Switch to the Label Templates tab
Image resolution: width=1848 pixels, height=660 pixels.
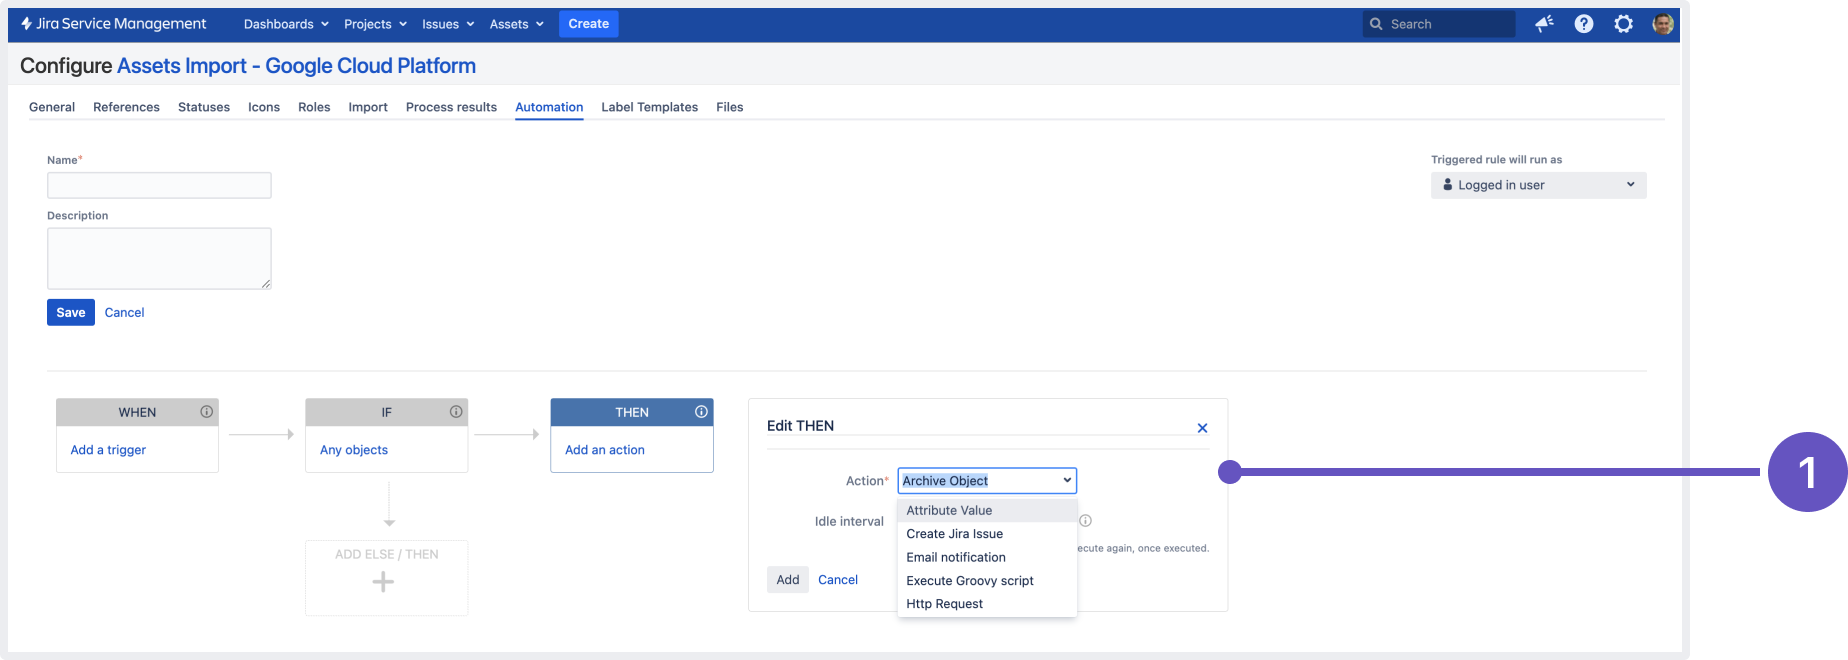point(649,107)
